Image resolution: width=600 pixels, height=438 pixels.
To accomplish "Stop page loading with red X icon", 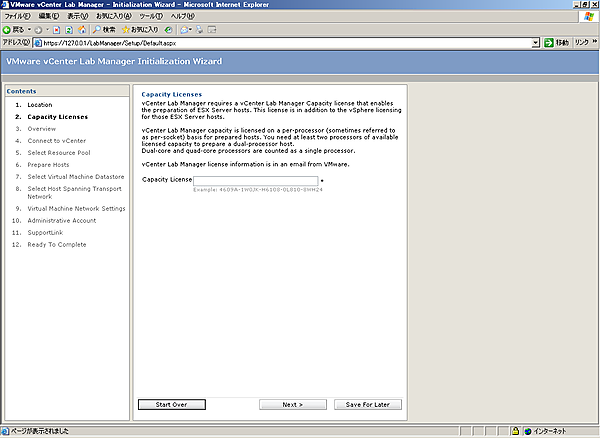I will click(56, 30).
